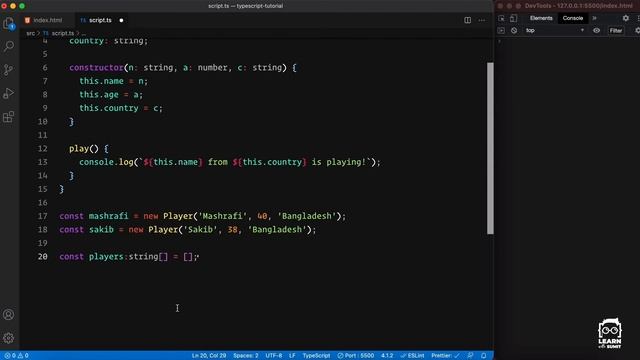The width and height of the screenshot is (640, 360).
Task: Click the number 38 on line 18
Action: [x=232, y=229]
